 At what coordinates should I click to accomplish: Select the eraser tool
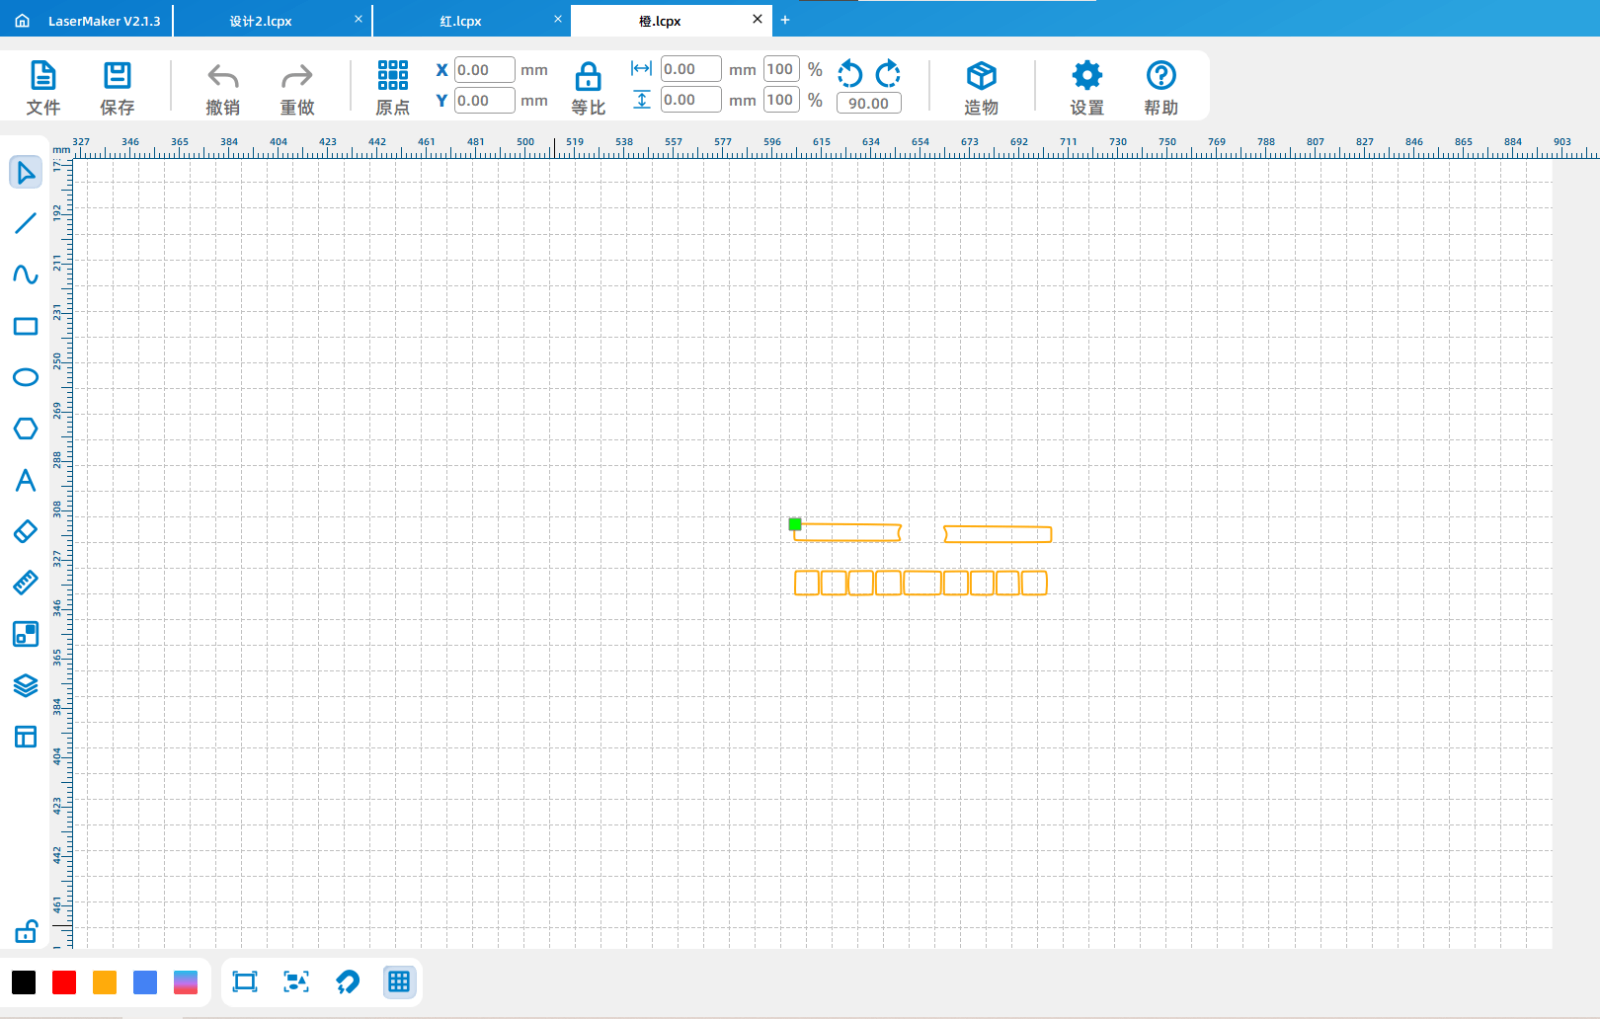pyautogui.click(x=25, y=531)
